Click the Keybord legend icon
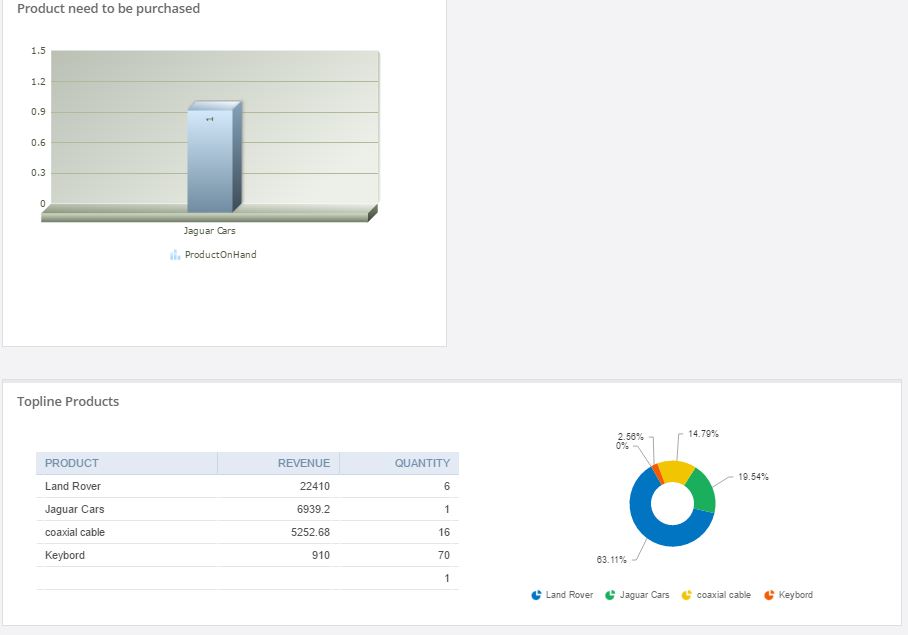This screenshot has height=635, width=908. point(769,595)
